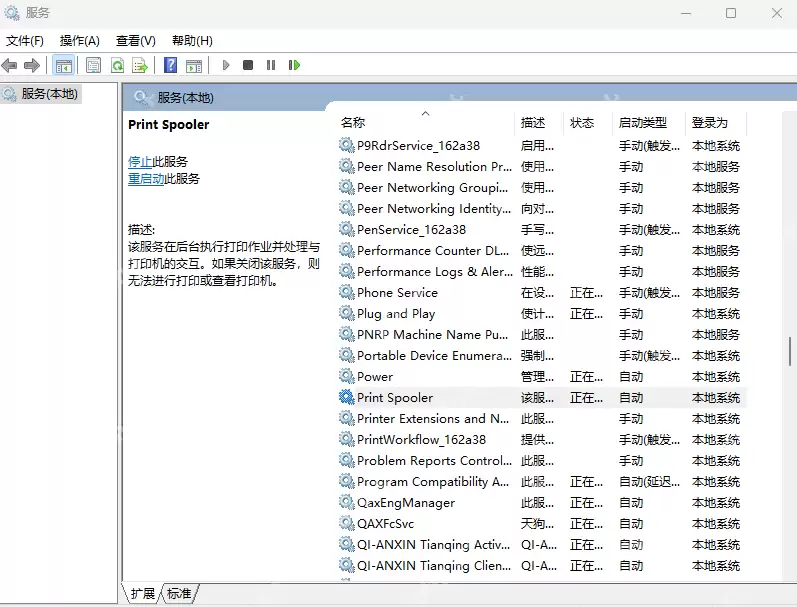The image size is (797, 607).
Task: Select the Peer Networking Identity... service
Action: click(x=542, y=208)
